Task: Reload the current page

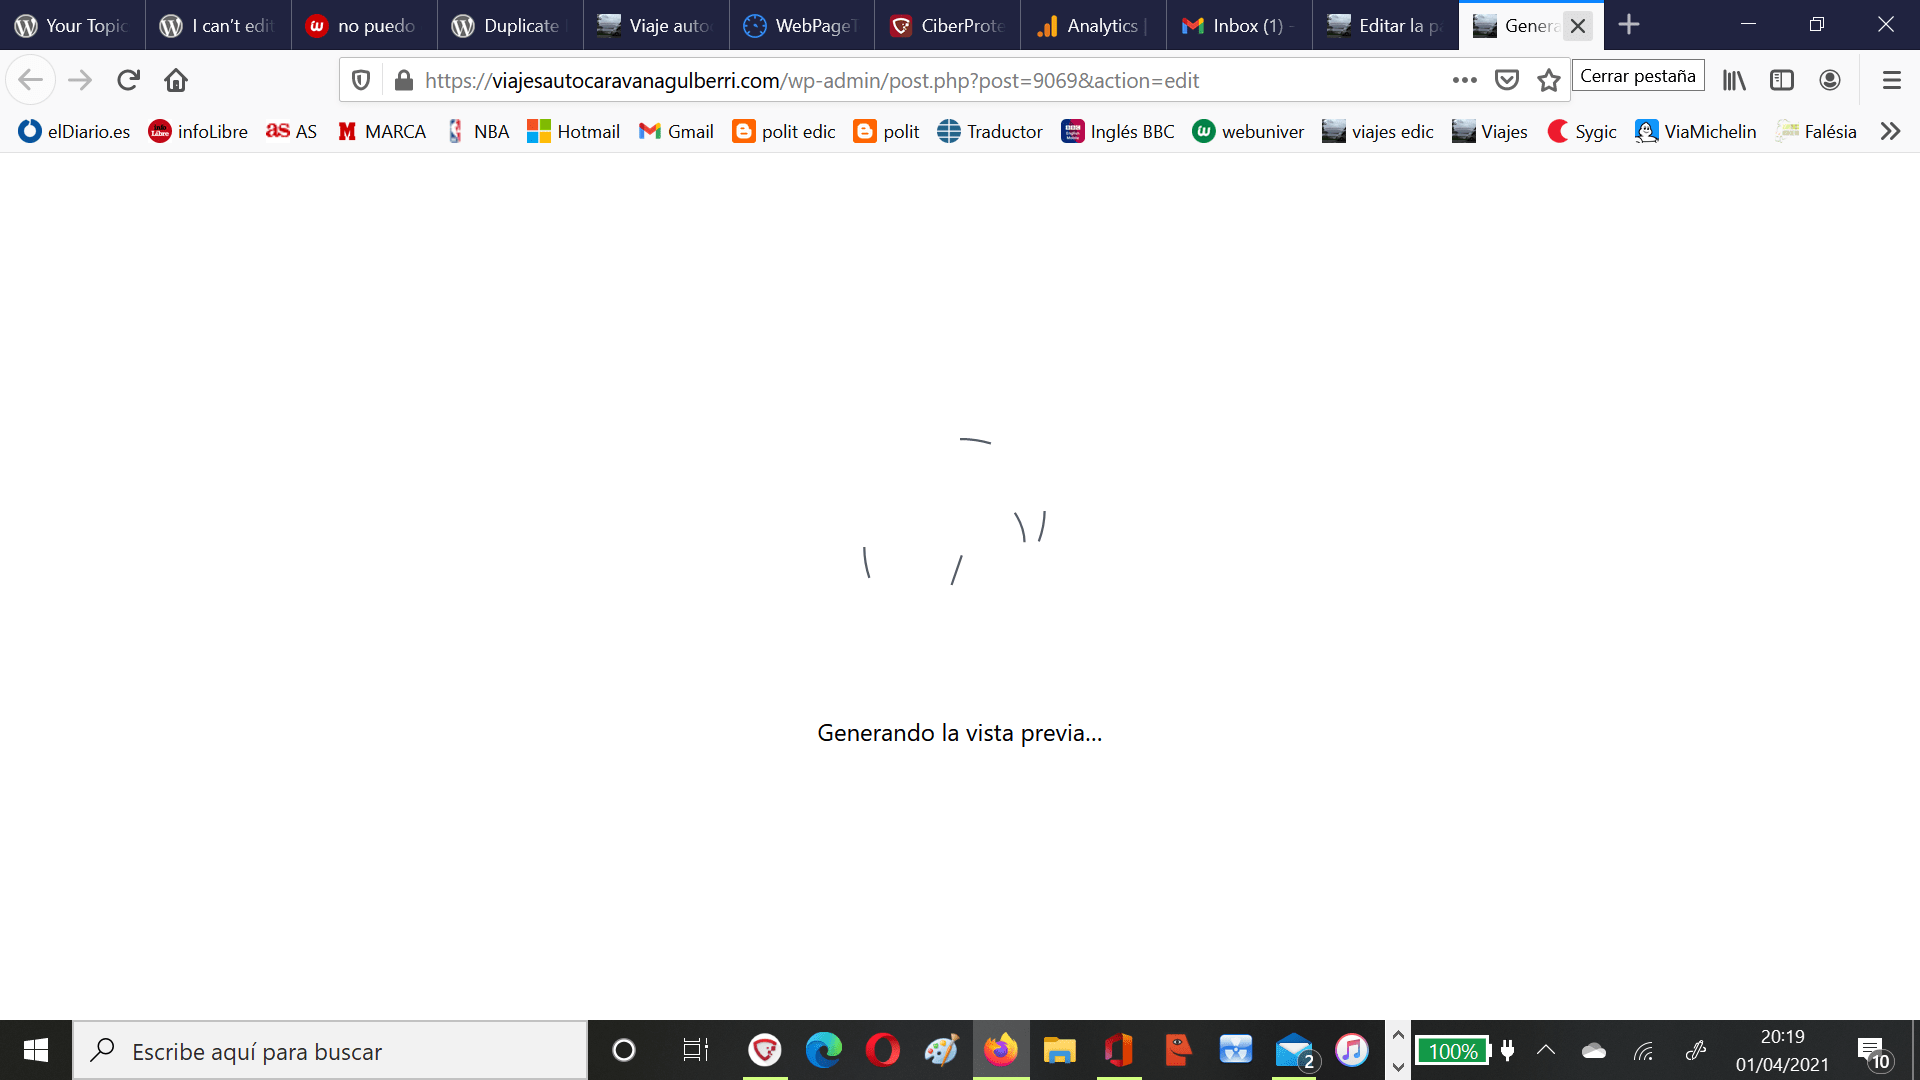Action: tap(128, 80)
